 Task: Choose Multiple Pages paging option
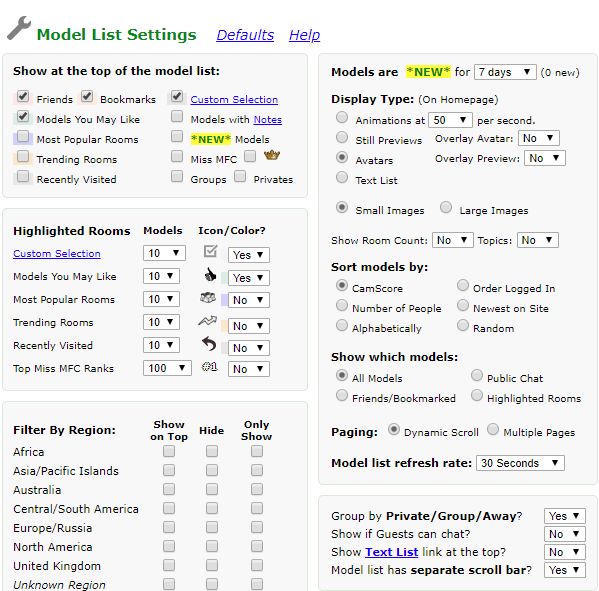493,429
